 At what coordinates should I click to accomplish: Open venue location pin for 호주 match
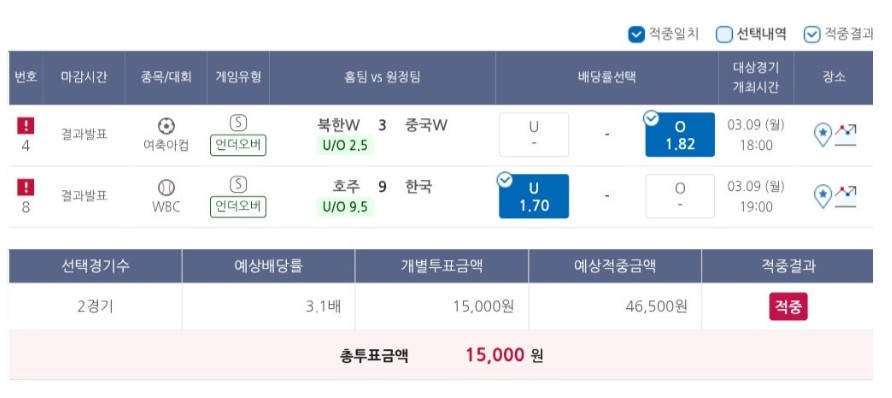click(823, 196)
